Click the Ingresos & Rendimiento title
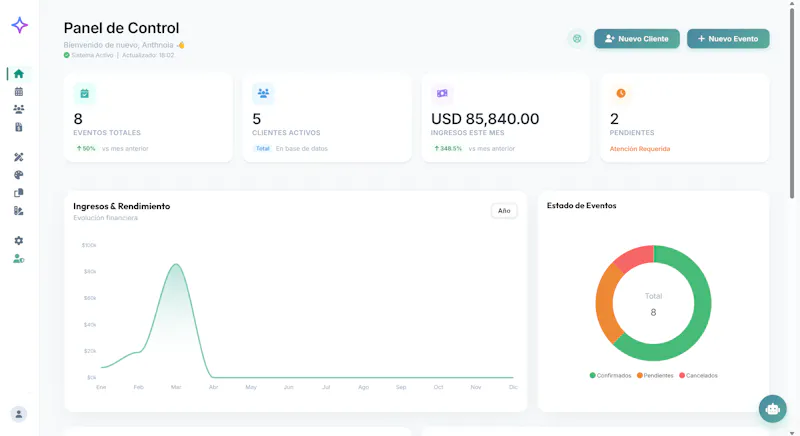 [121, 206]
